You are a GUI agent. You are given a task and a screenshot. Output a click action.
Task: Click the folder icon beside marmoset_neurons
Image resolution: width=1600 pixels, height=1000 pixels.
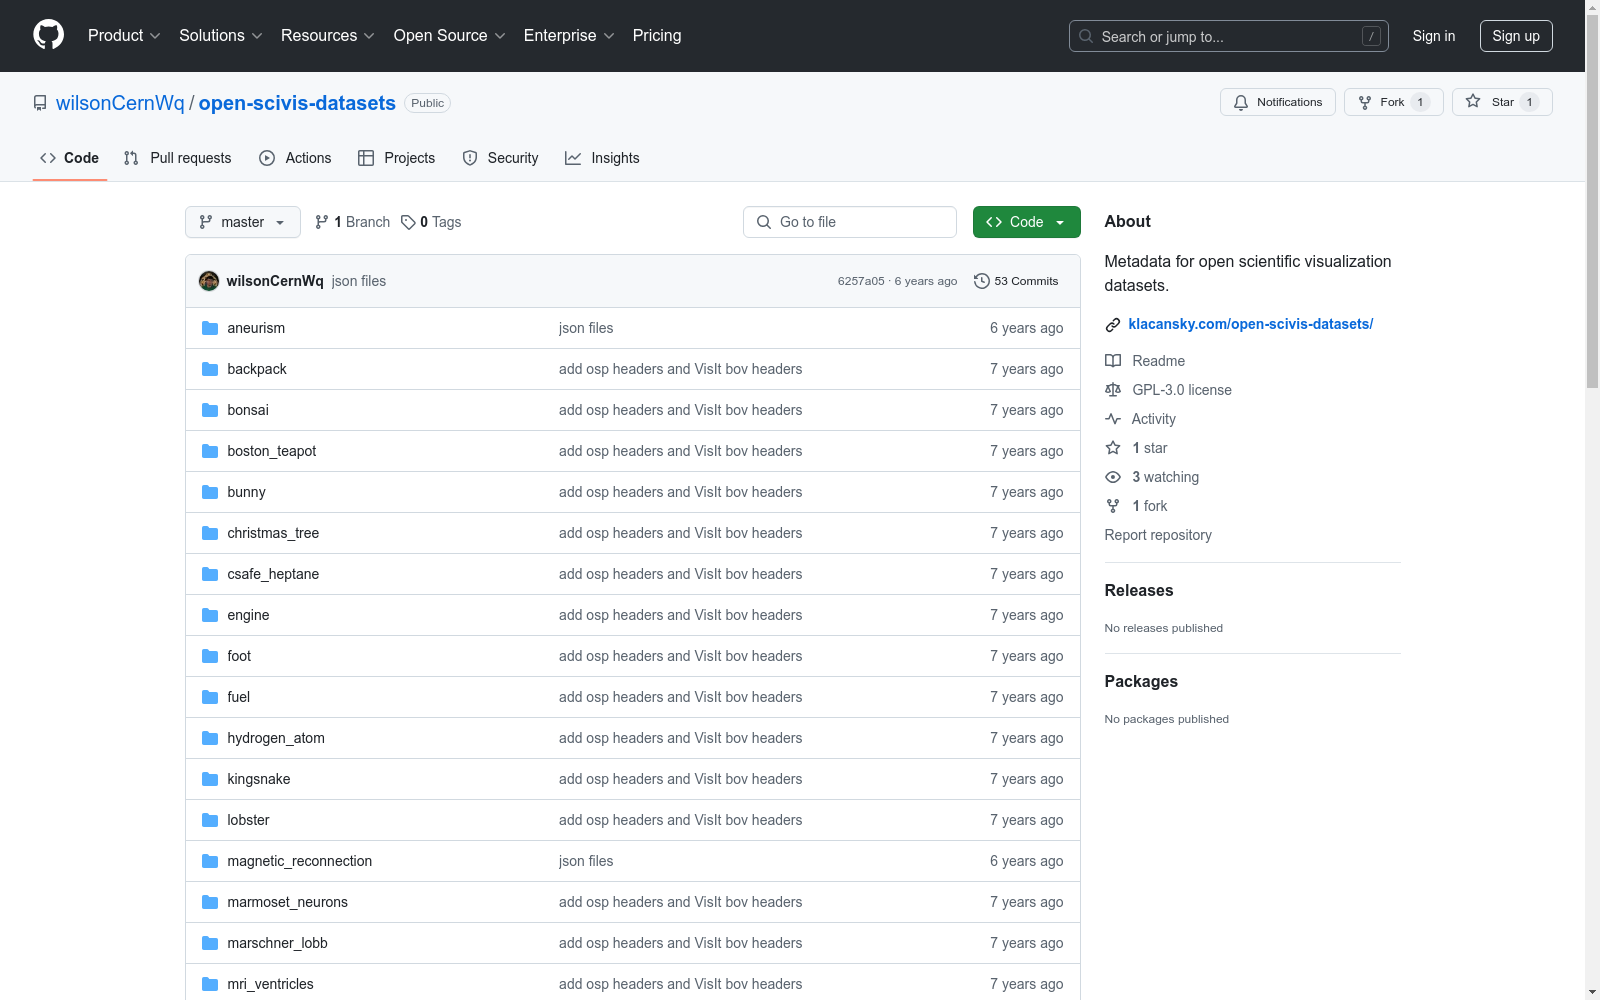pyautogui.click(x=210, y=902)
